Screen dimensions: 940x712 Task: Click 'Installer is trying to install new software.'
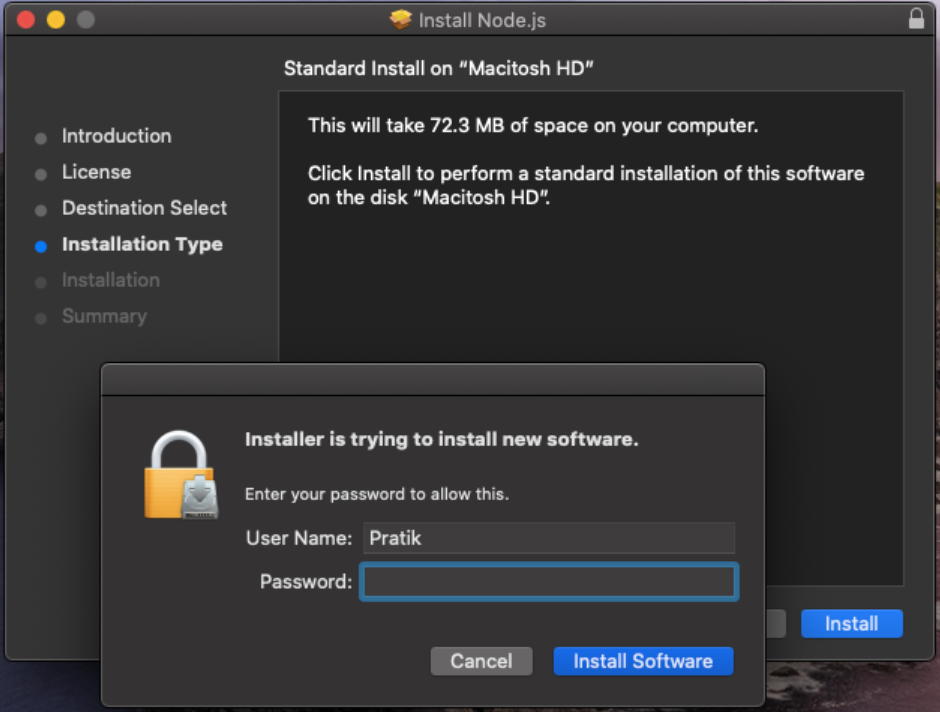tap(442, 439)
